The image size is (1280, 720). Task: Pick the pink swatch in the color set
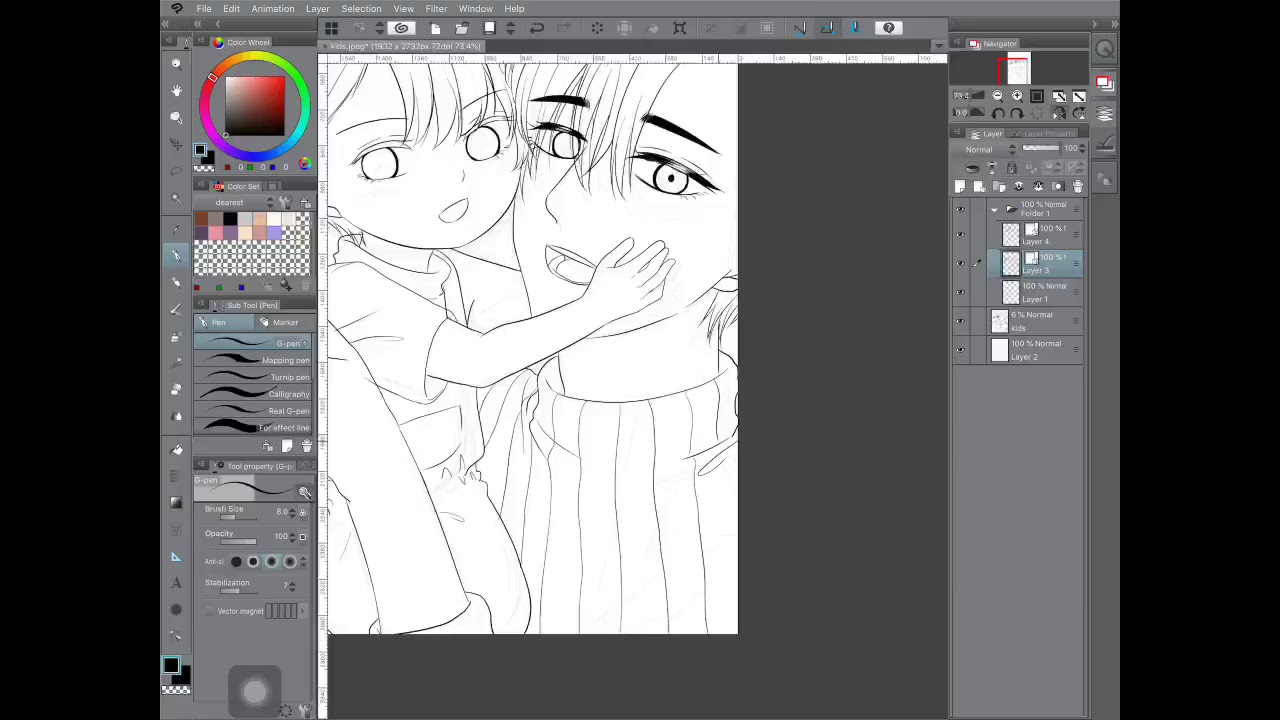click(216, 233)
